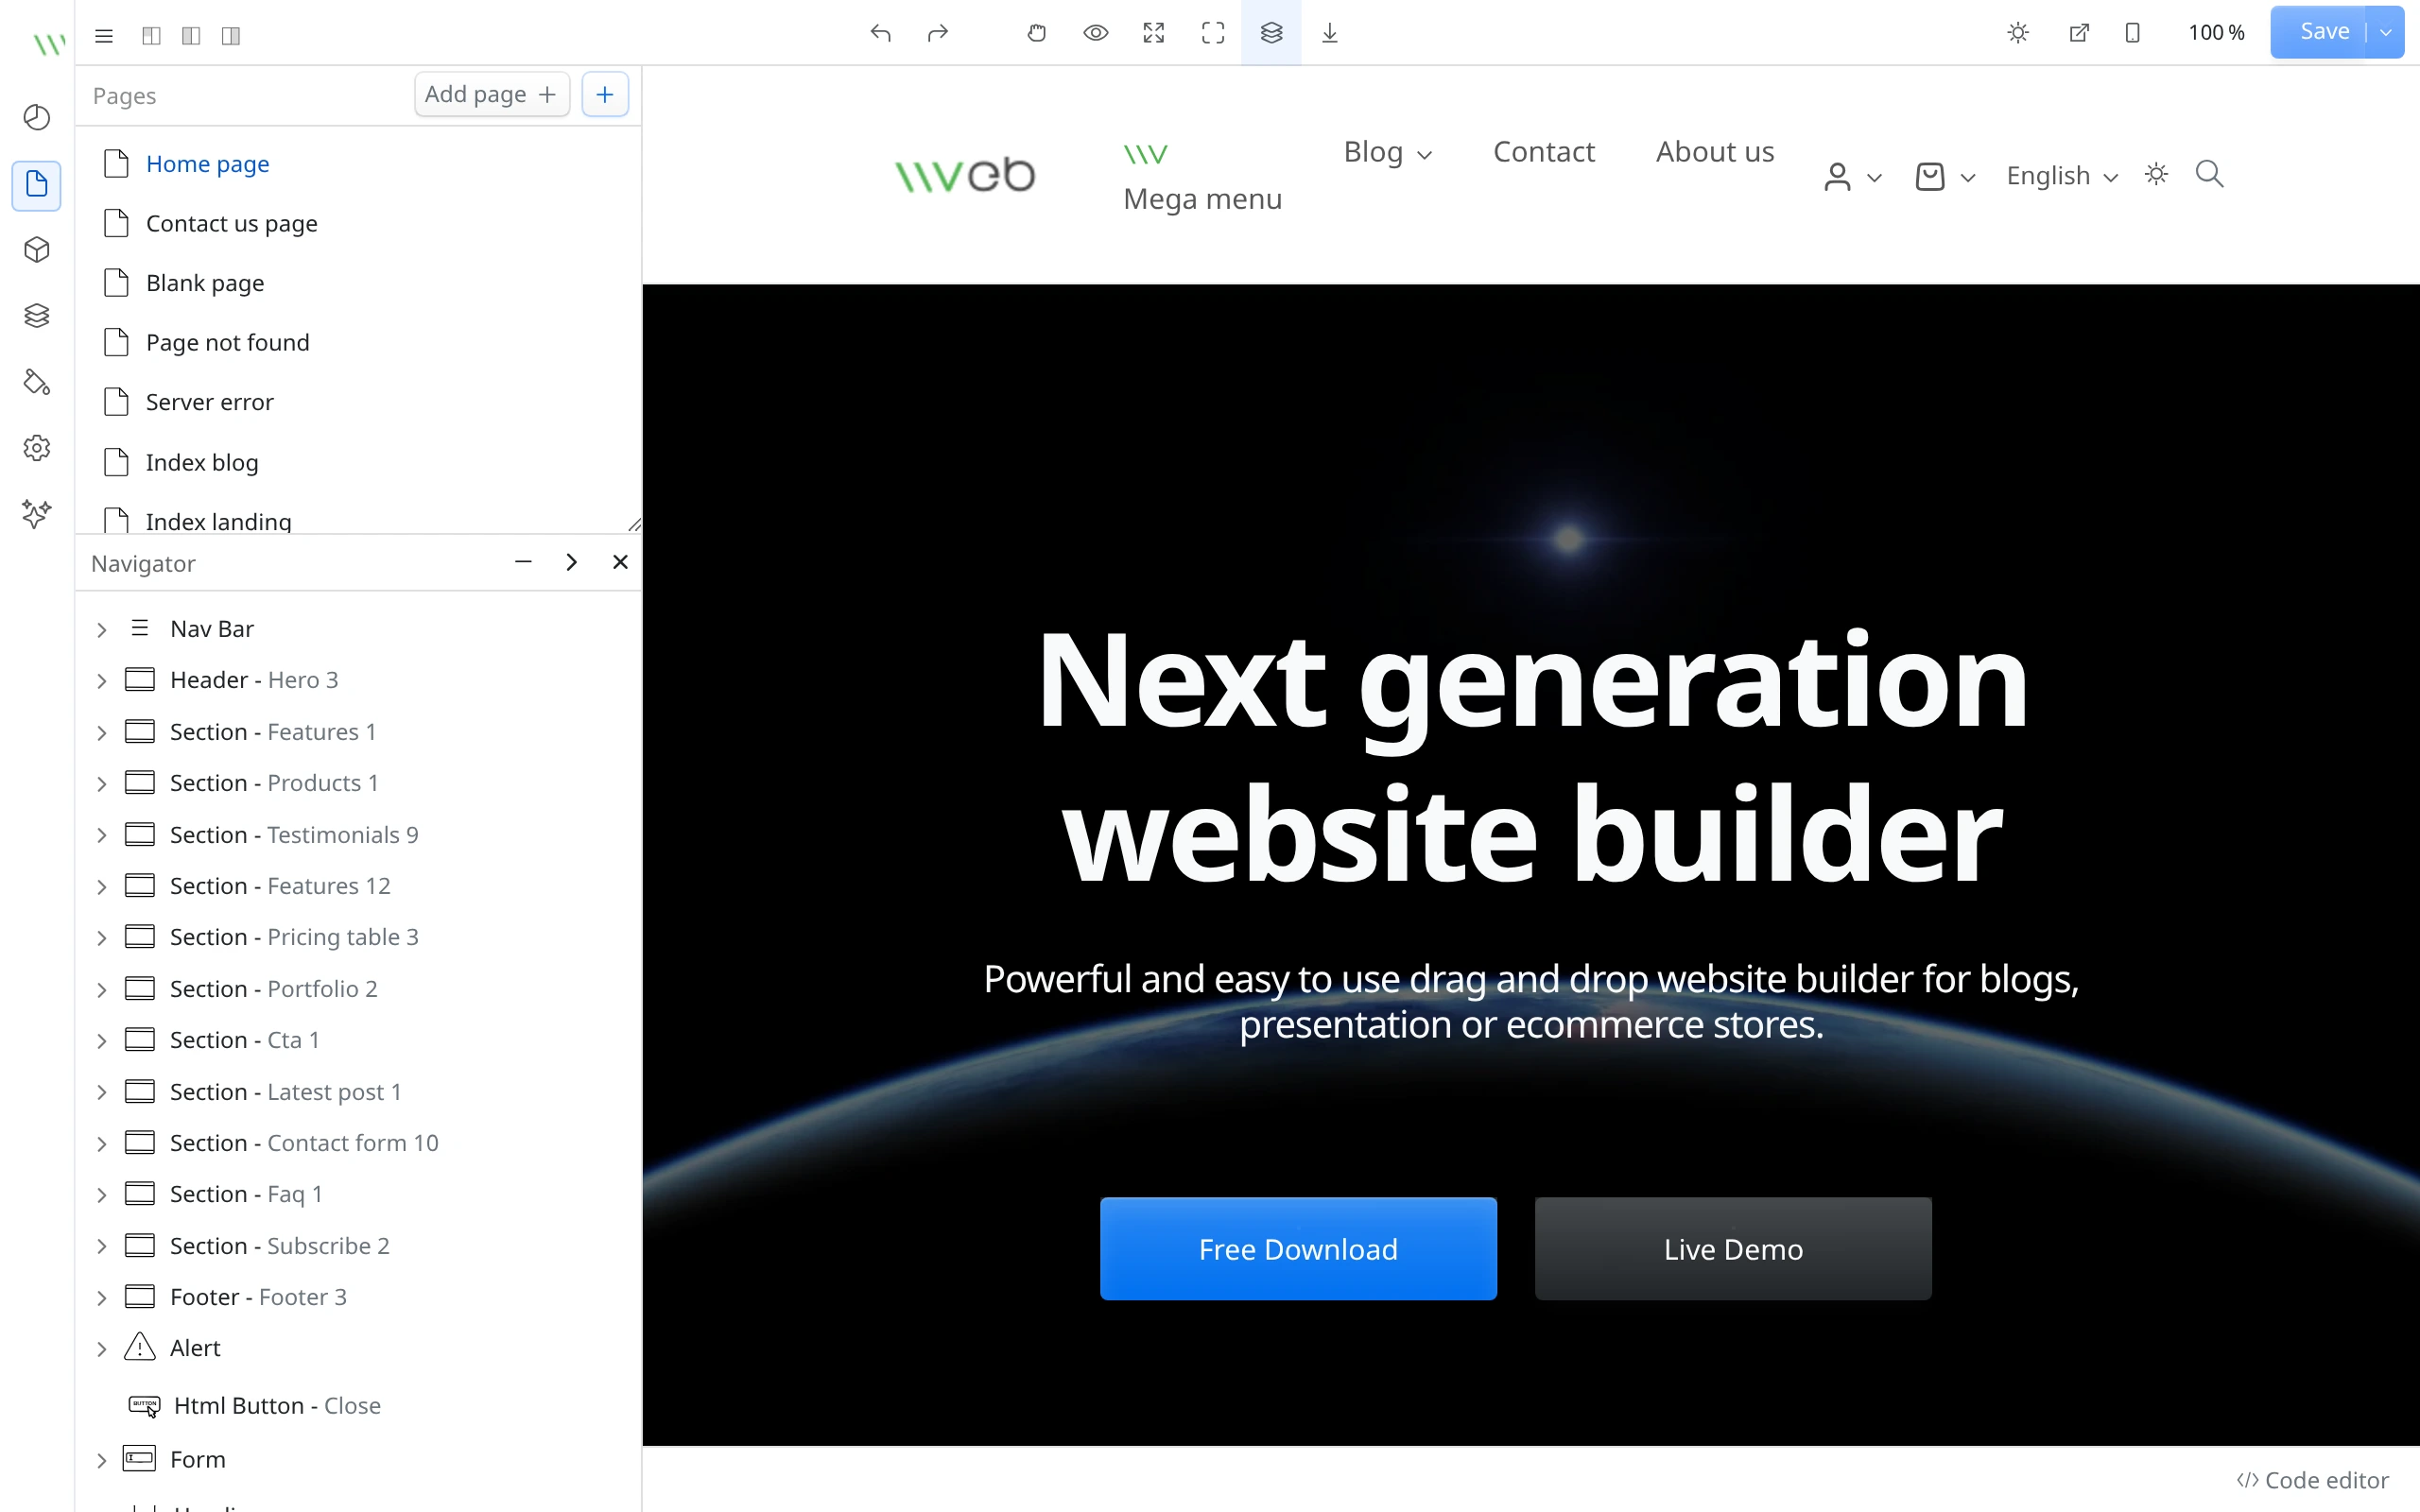Minimize the Navigator panel

(x=523, y=562)
